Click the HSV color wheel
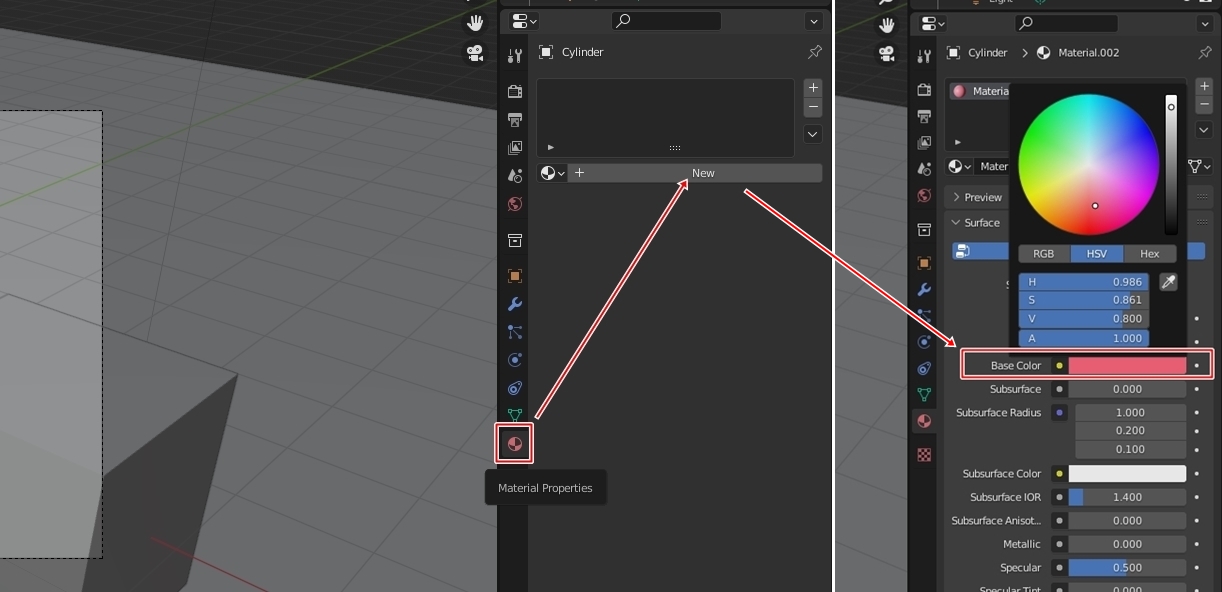The image size is (1222, 592). pyautogui.click(x=1089, y=165)
